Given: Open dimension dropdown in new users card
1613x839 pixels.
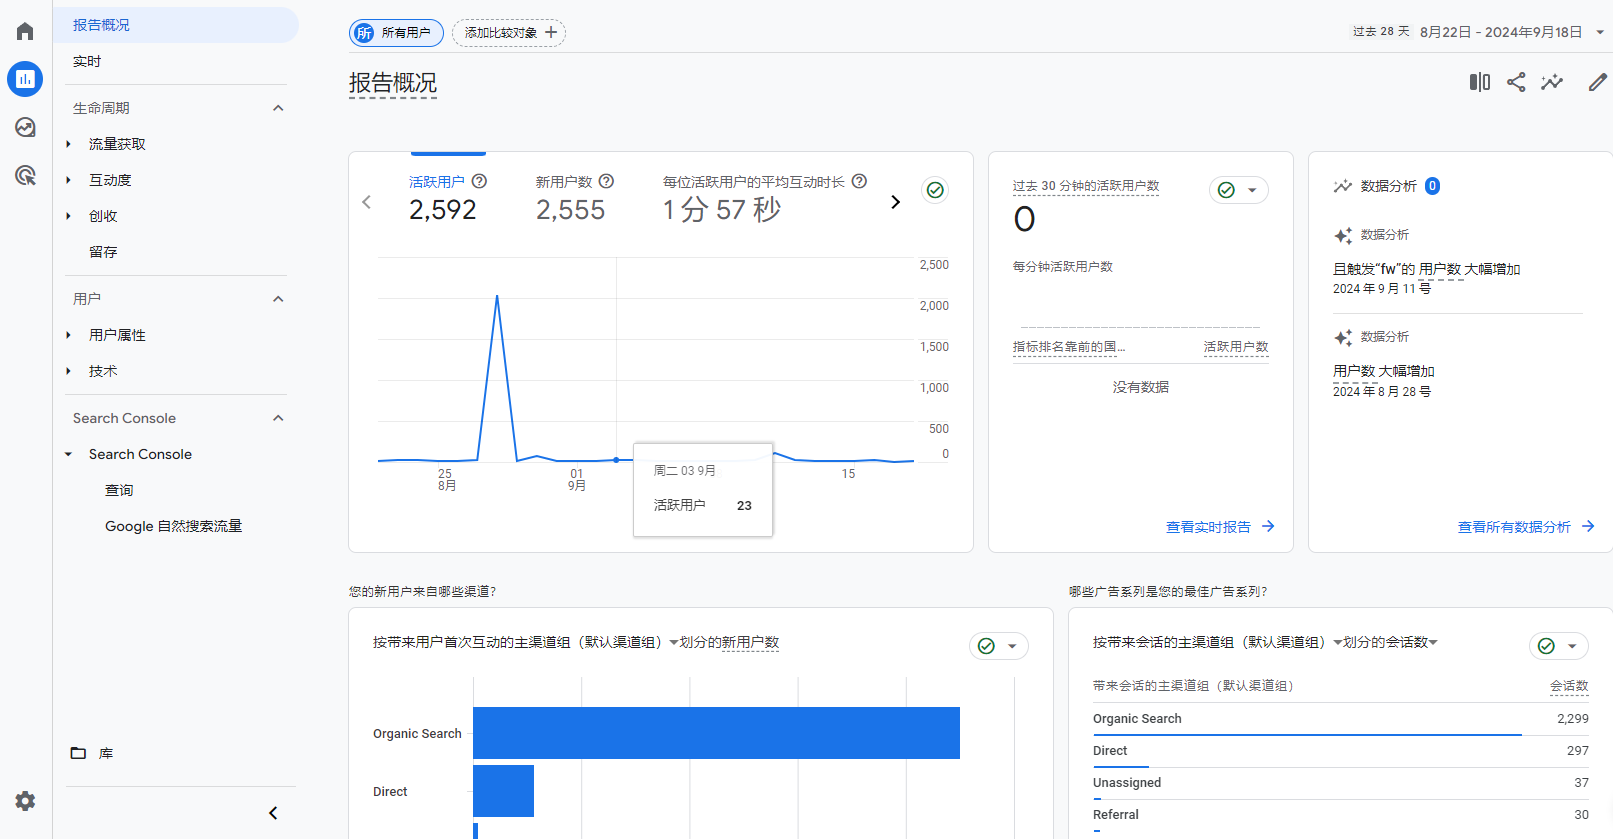Looking at the screenshot, I should click(674, 642).
